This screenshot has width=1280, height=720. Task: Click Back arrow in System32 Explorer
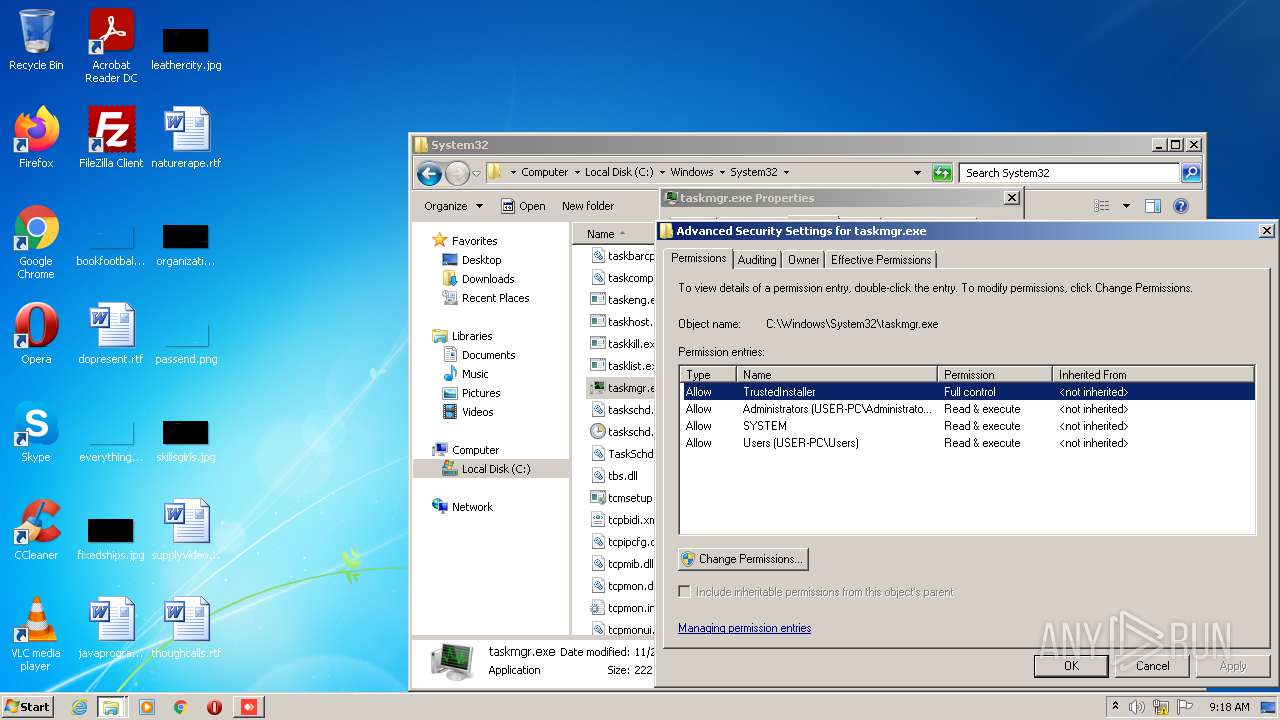point(429,173)
